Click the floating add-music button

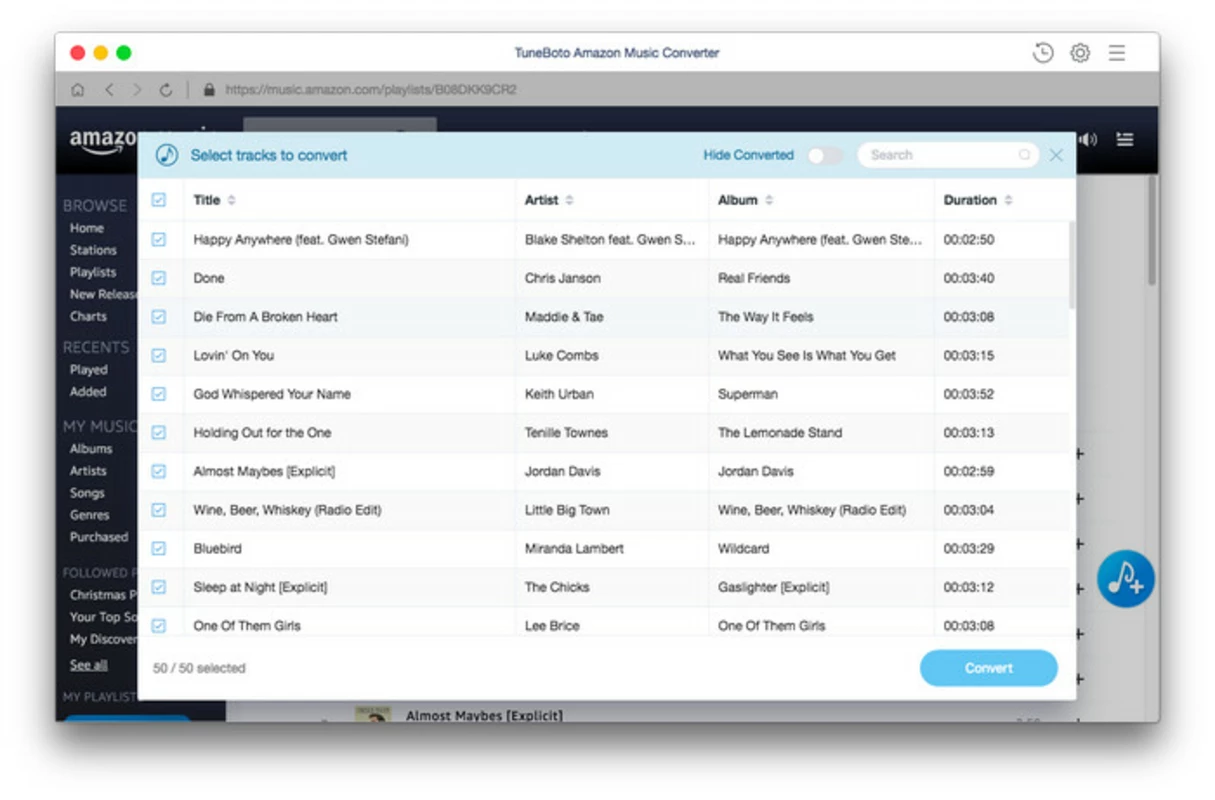coord(1126,578)
